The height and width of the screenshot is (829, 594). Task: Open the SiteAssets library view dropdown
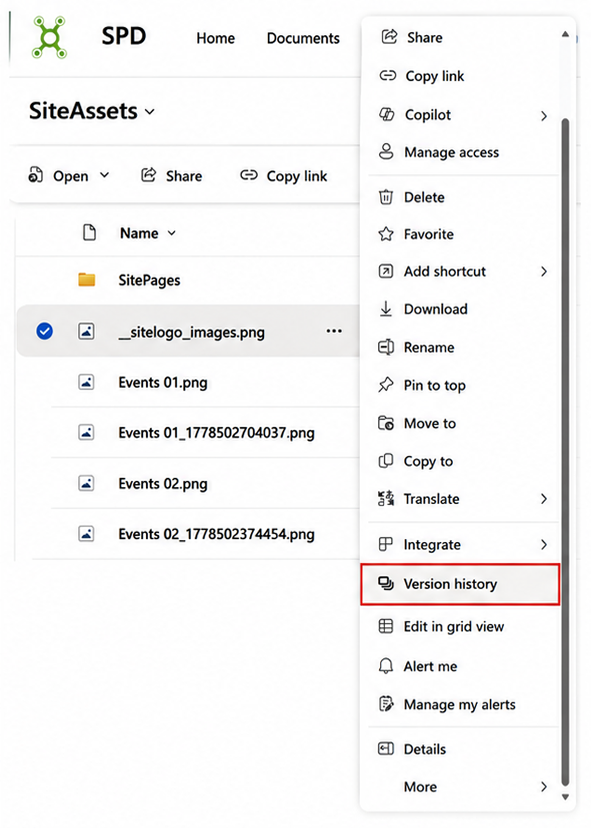pyautogui.click(x=150, y=112)
